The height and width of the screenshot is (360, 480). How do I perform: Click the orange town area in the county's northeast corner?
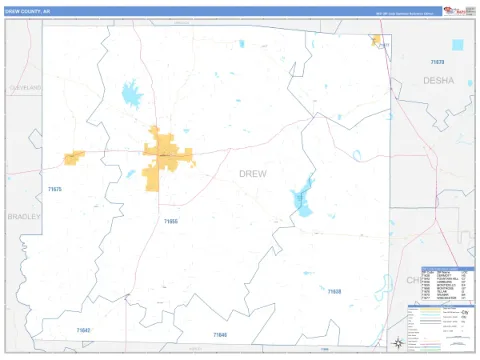click(376, 40)
